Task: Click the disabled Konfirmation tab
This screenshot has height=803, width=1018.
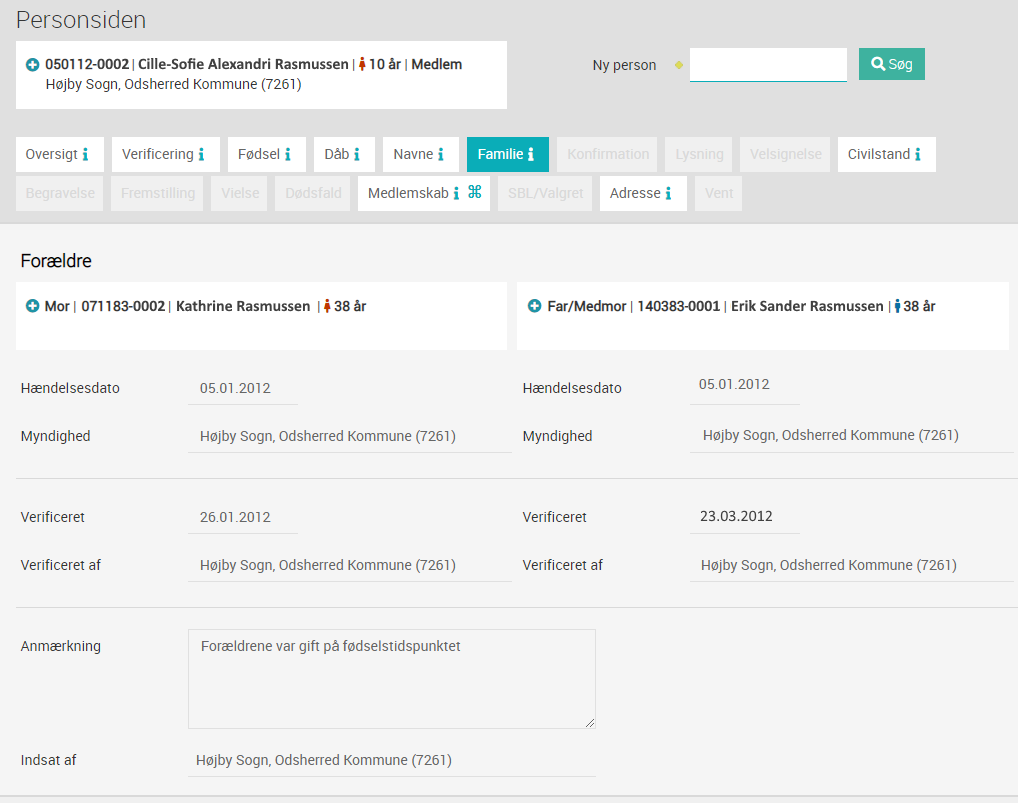Action: point(607,154)
